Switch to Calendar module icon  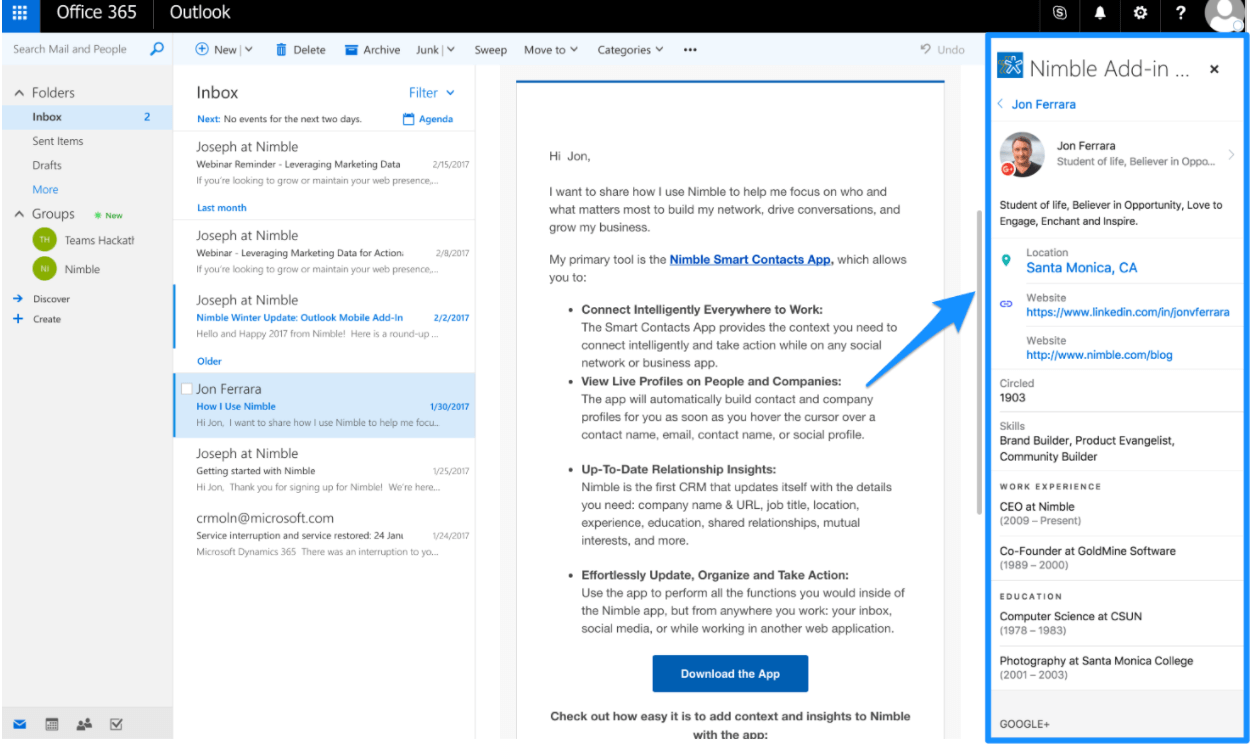[52, 724]
